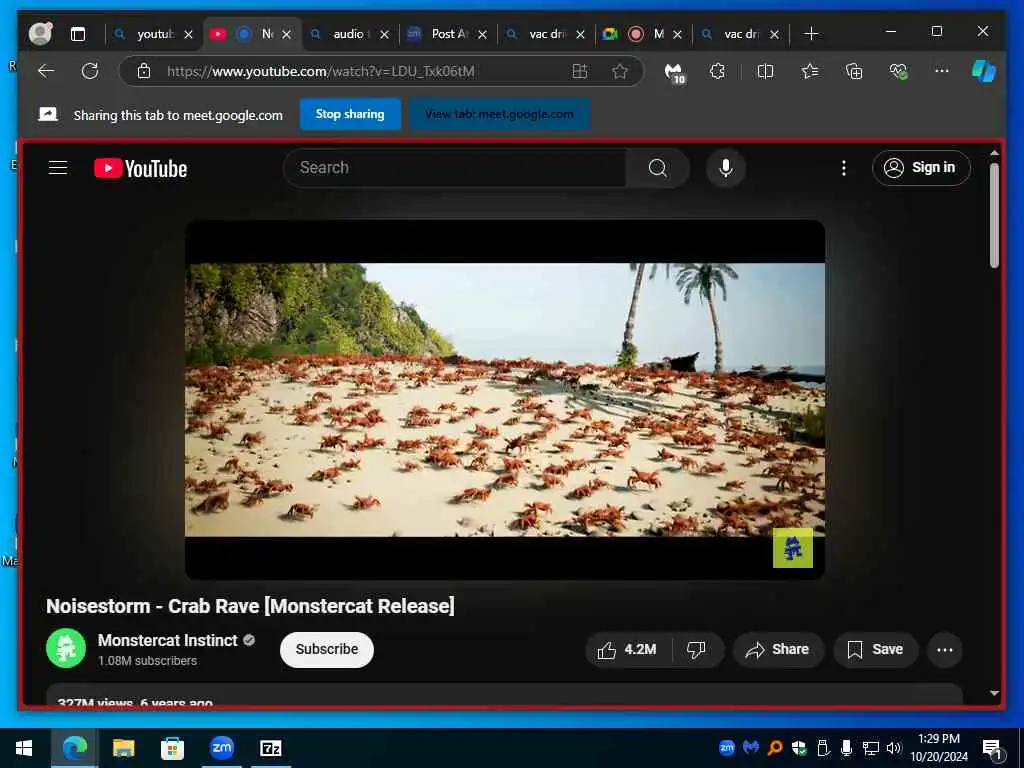The width and height of the screenshot is (1024, 768).
Task: Close the Post A tab
Action: tap(483, 35)
